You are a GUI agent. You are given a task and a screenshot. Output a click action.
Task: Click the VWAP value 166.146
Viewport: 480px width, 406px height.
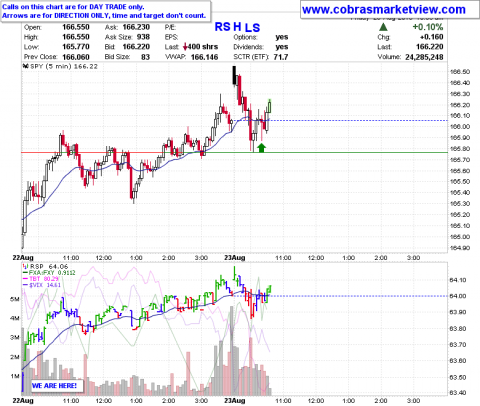[204, 57]
